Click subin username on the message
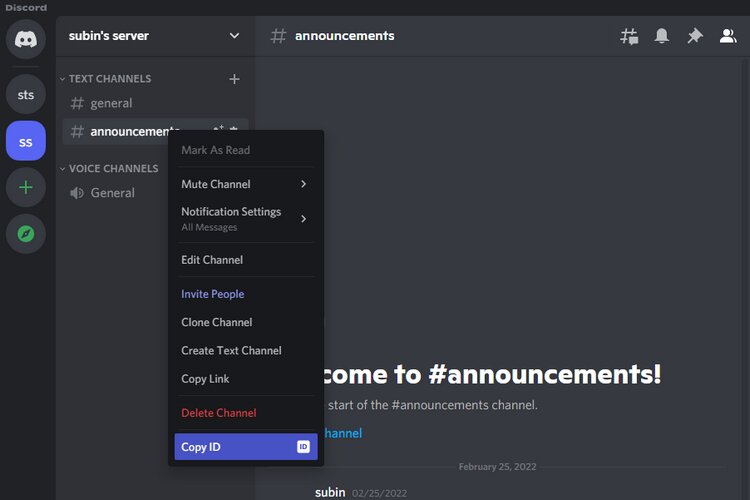The height and width of the screenshot is (500, 750). pos(330,492)
